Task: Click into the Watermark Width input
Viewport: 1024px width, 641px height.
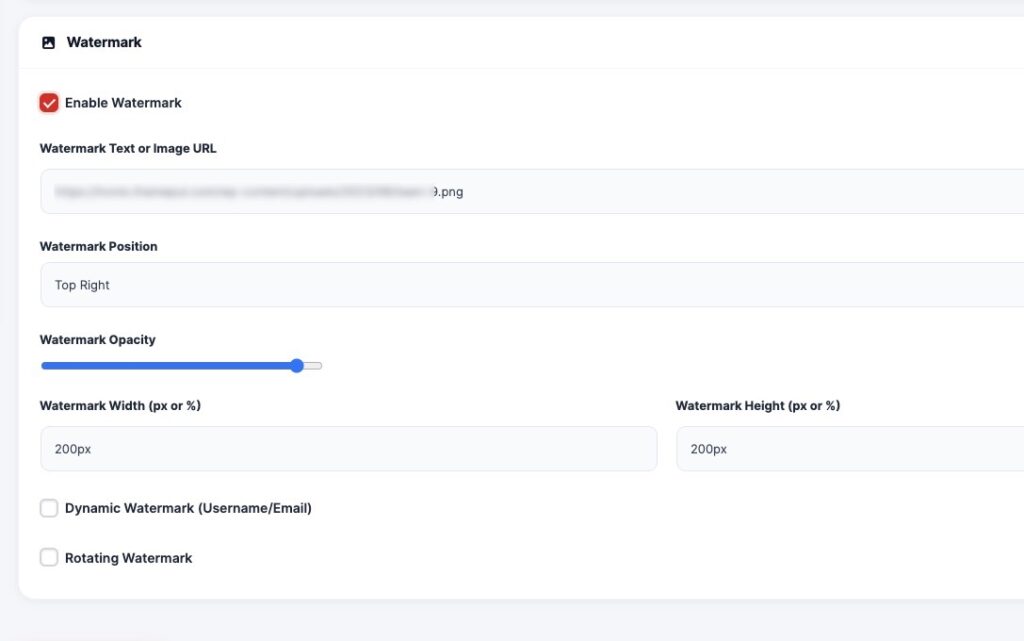Action: 348,449
